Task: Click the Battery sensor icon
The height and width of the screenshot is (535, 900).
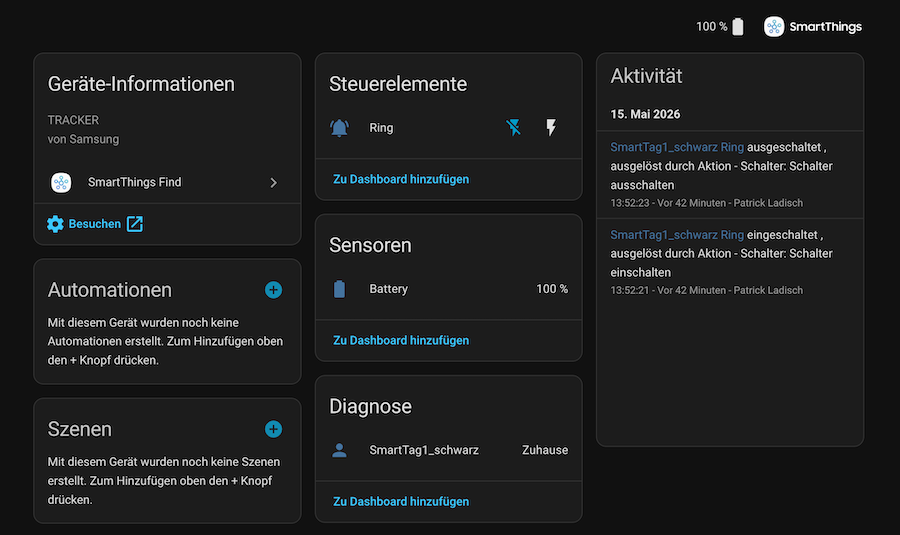Action: click(339, 289)
